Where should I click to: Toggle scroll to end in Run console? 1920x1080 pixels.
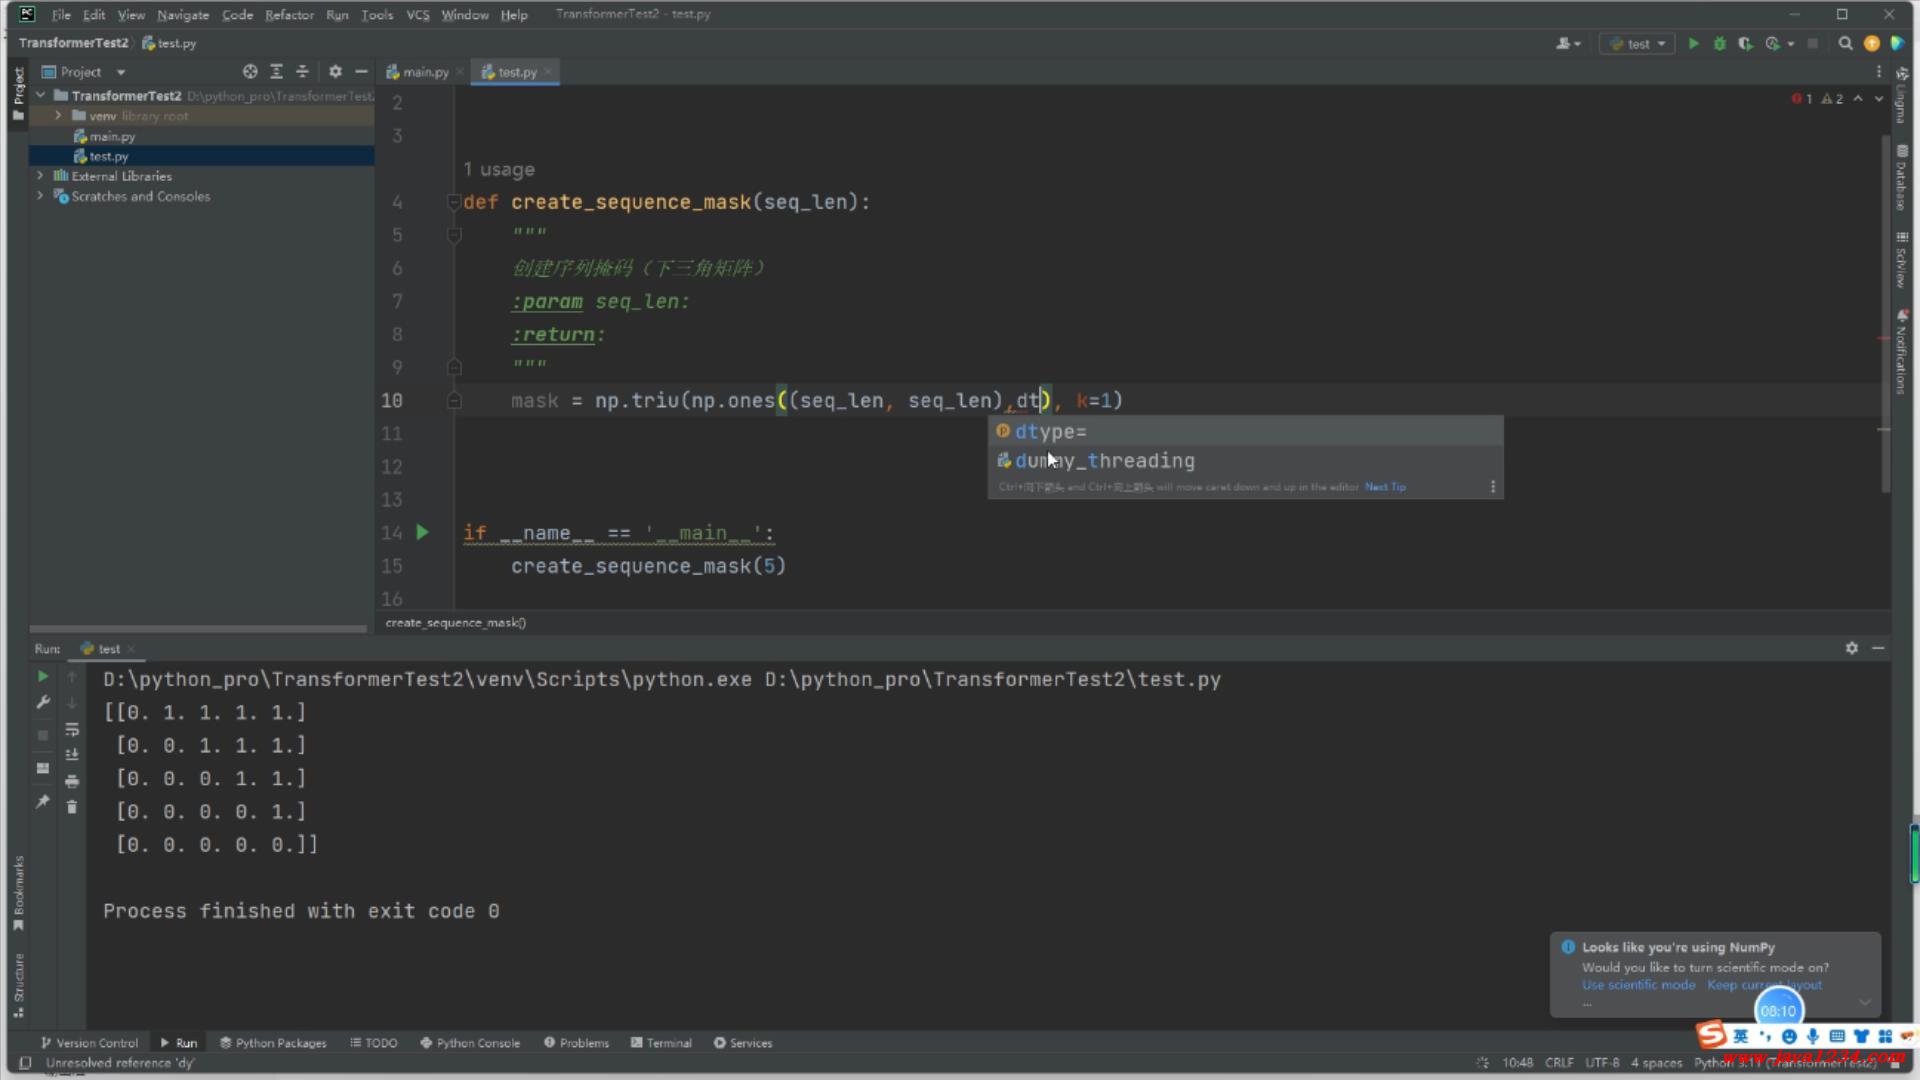point(72,755)
